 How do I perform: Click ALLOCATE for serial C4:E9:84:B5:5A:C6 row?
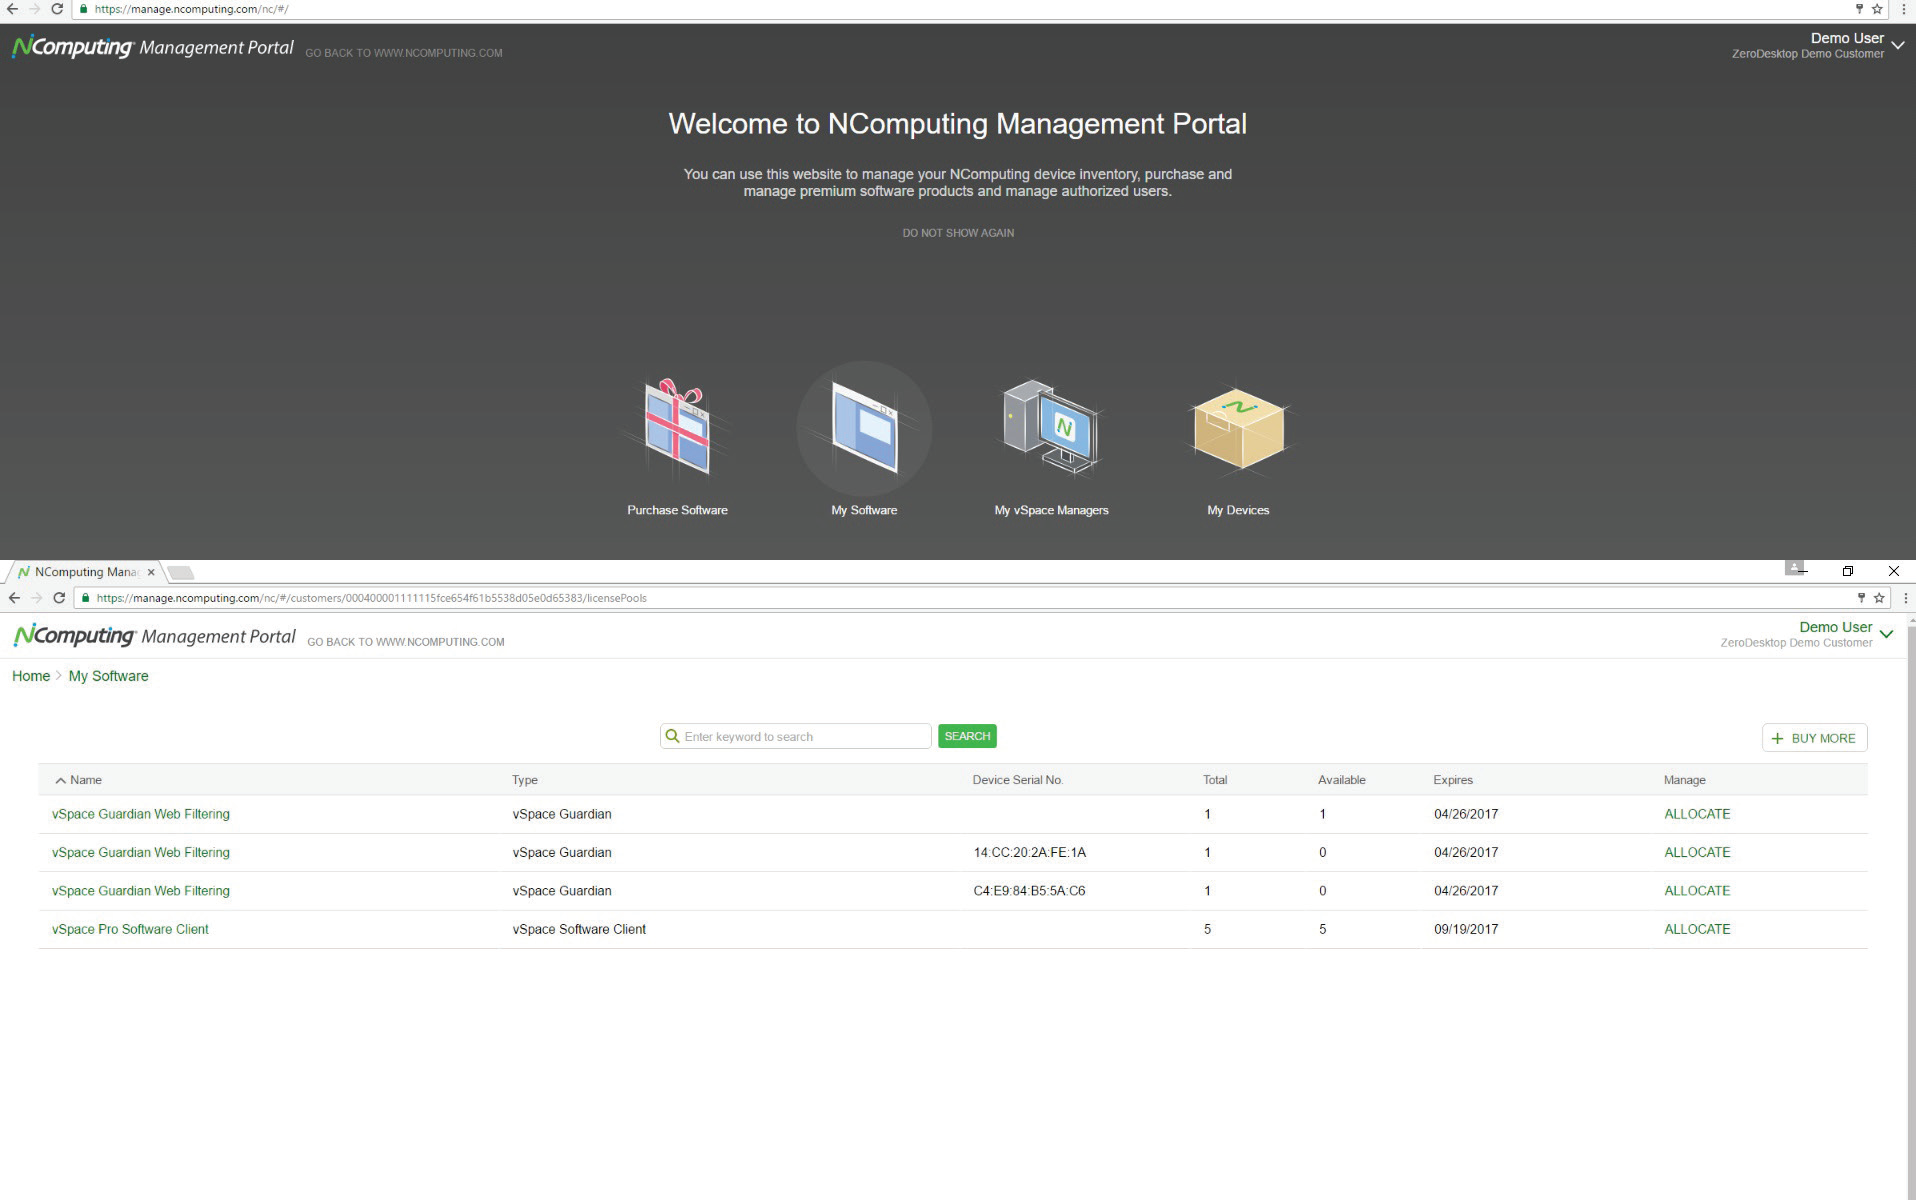pyautogui.click(x=1697, y=891)
